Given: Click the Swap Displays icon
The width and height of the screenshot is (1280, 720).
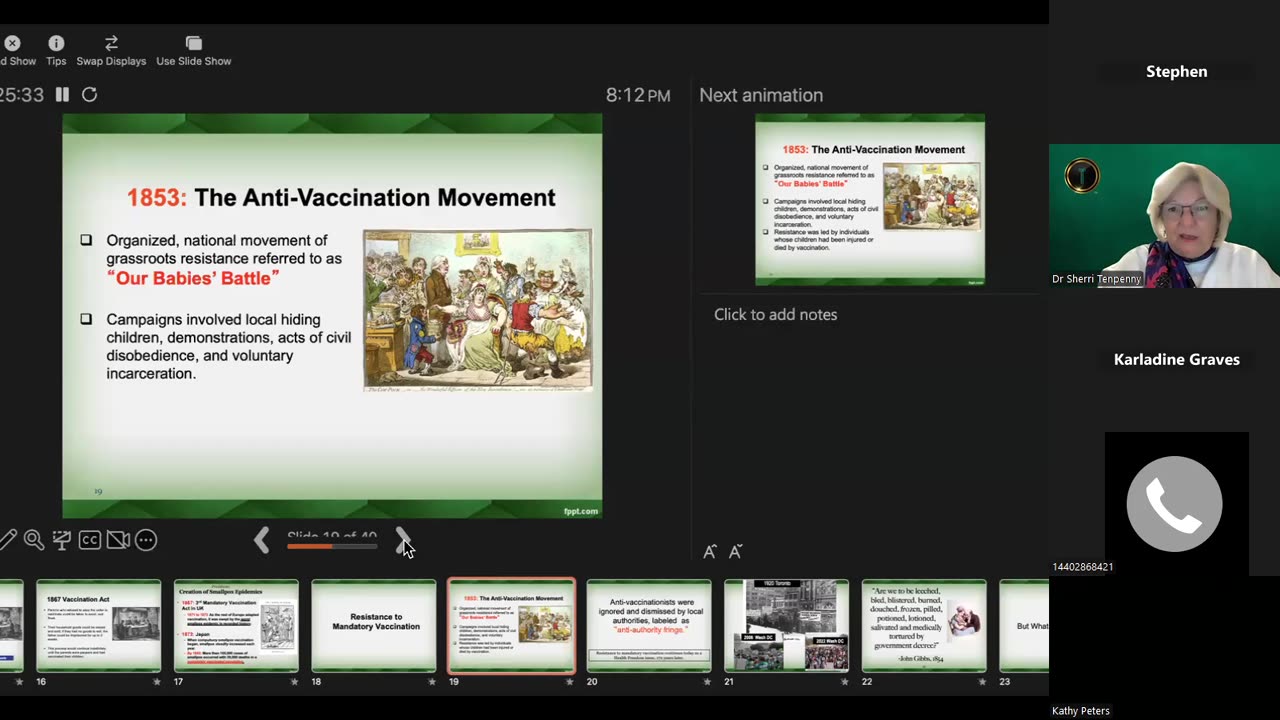Looking at the screenshot, I should point(111,43).
